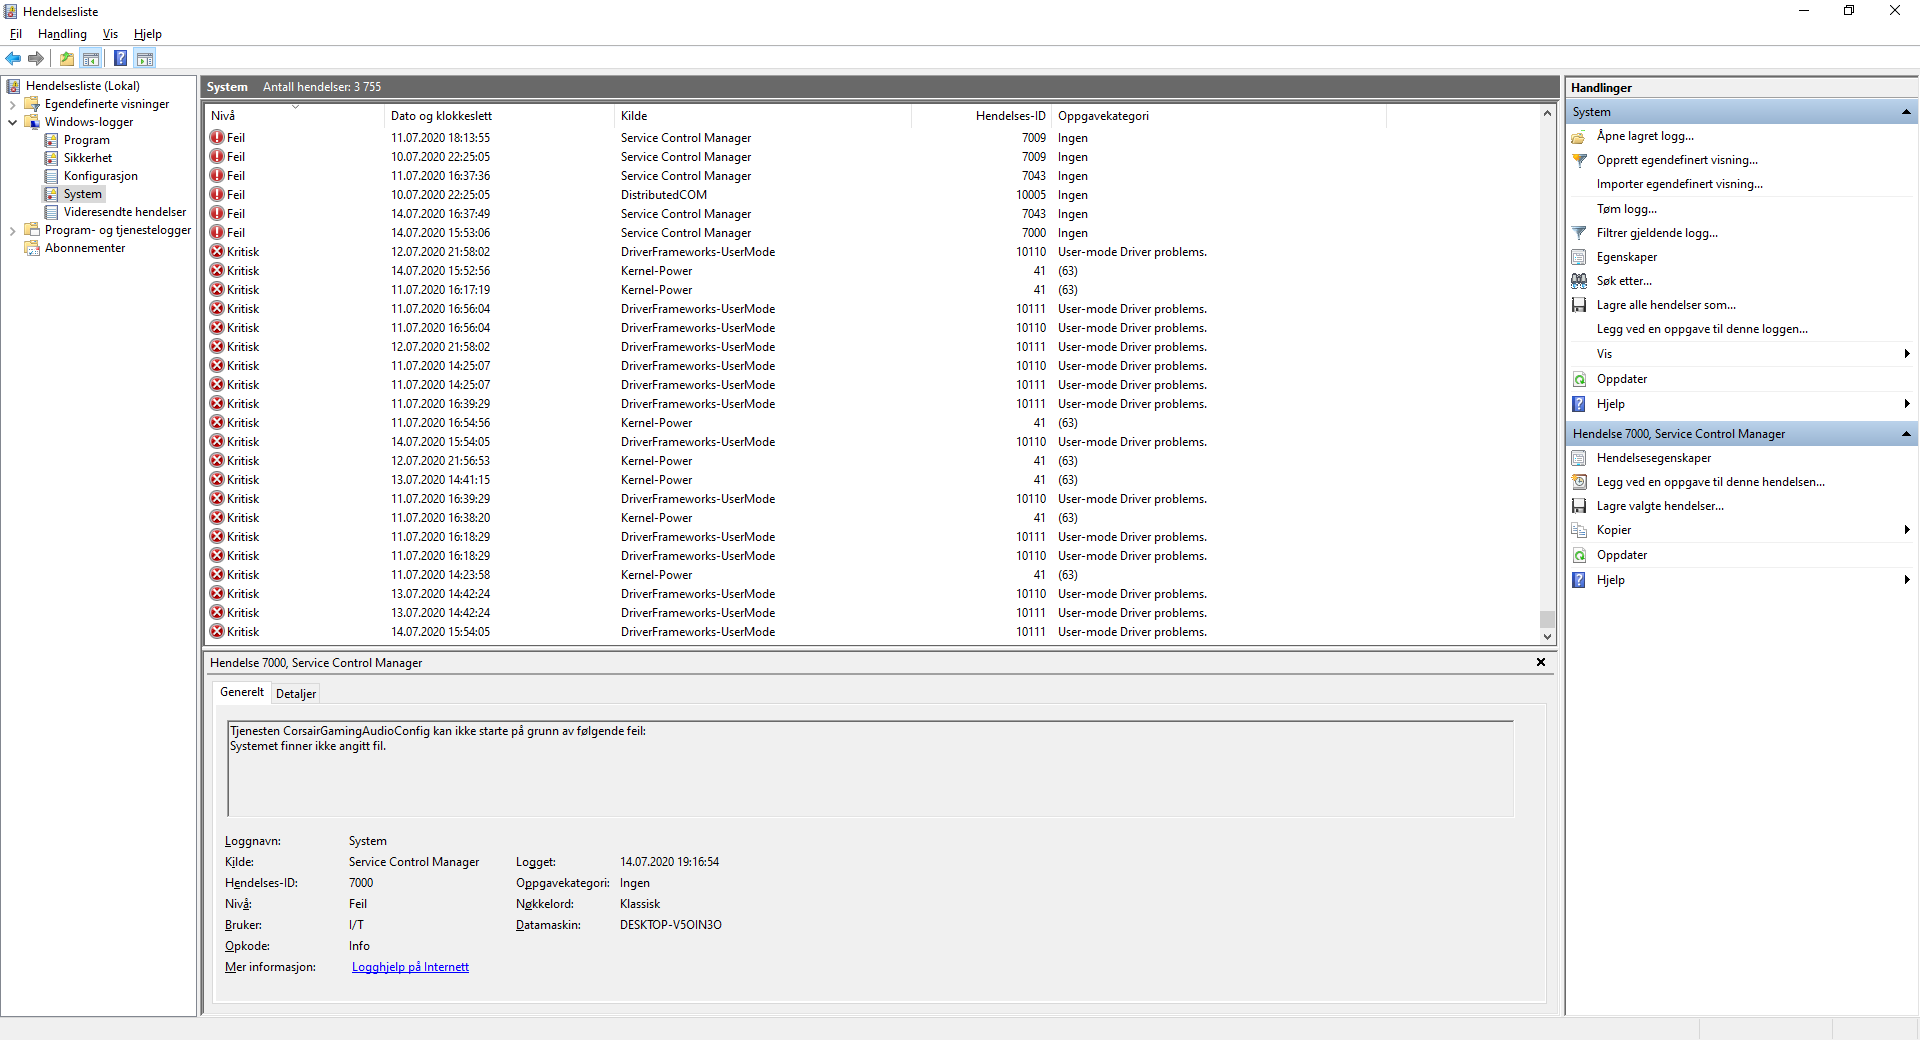Open the Vis submenu arrow in Handlinger

[x=1907, y=354]
